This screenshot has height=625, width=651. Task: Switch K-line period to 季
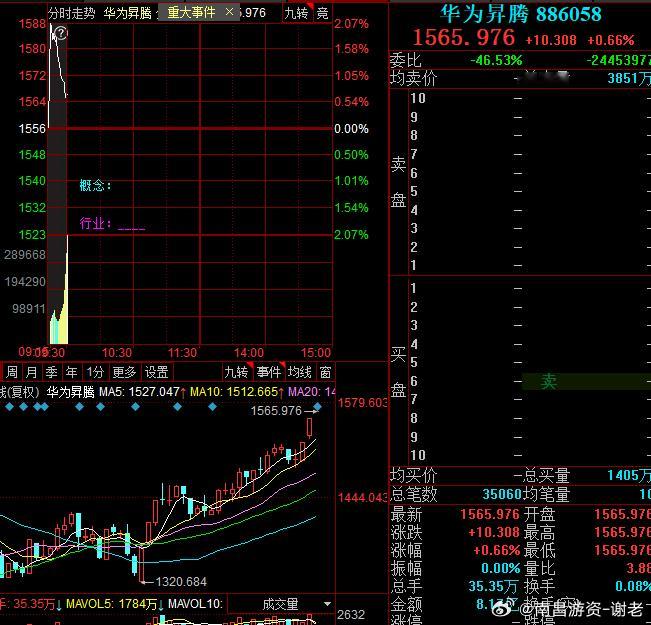(x=51, y=372)
